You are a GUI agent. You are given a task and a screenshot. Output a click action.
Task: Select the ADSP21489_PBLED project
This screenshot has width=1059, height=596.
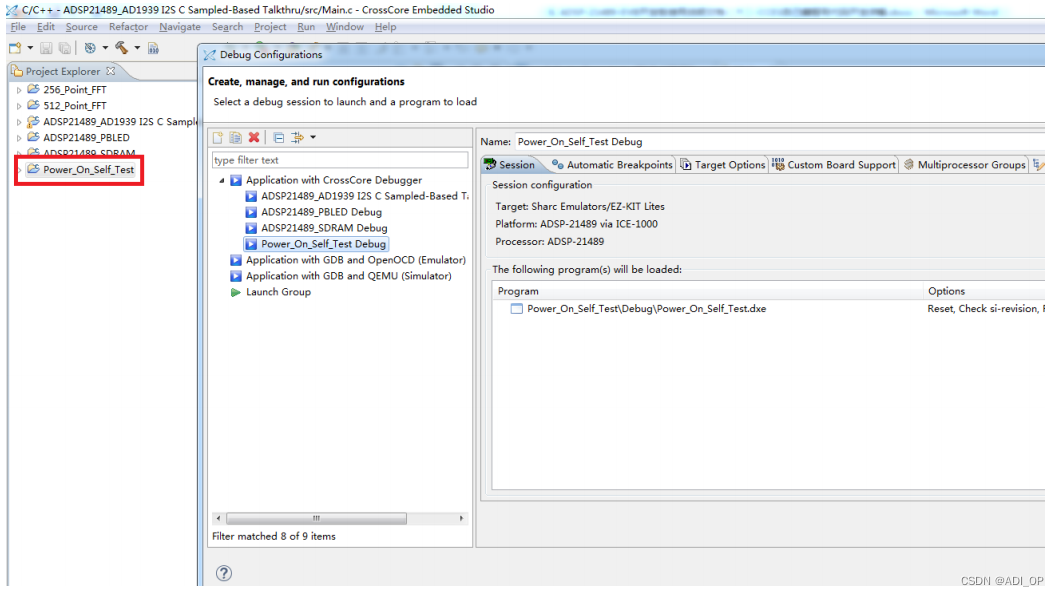78,138
